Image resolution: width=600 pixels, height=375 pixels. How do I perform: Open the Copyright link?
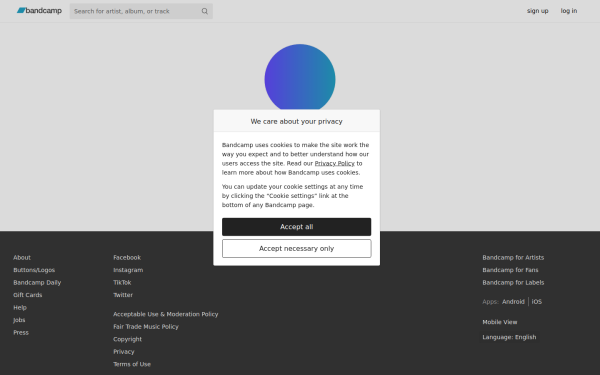[127, 339]
